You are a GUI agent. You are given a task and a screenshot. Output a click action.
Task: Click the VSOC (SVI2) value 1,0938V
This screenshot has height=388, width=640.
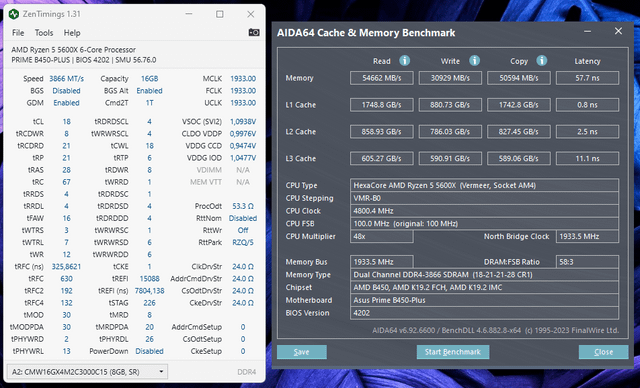pyautogui.click(x=243, y=122)
